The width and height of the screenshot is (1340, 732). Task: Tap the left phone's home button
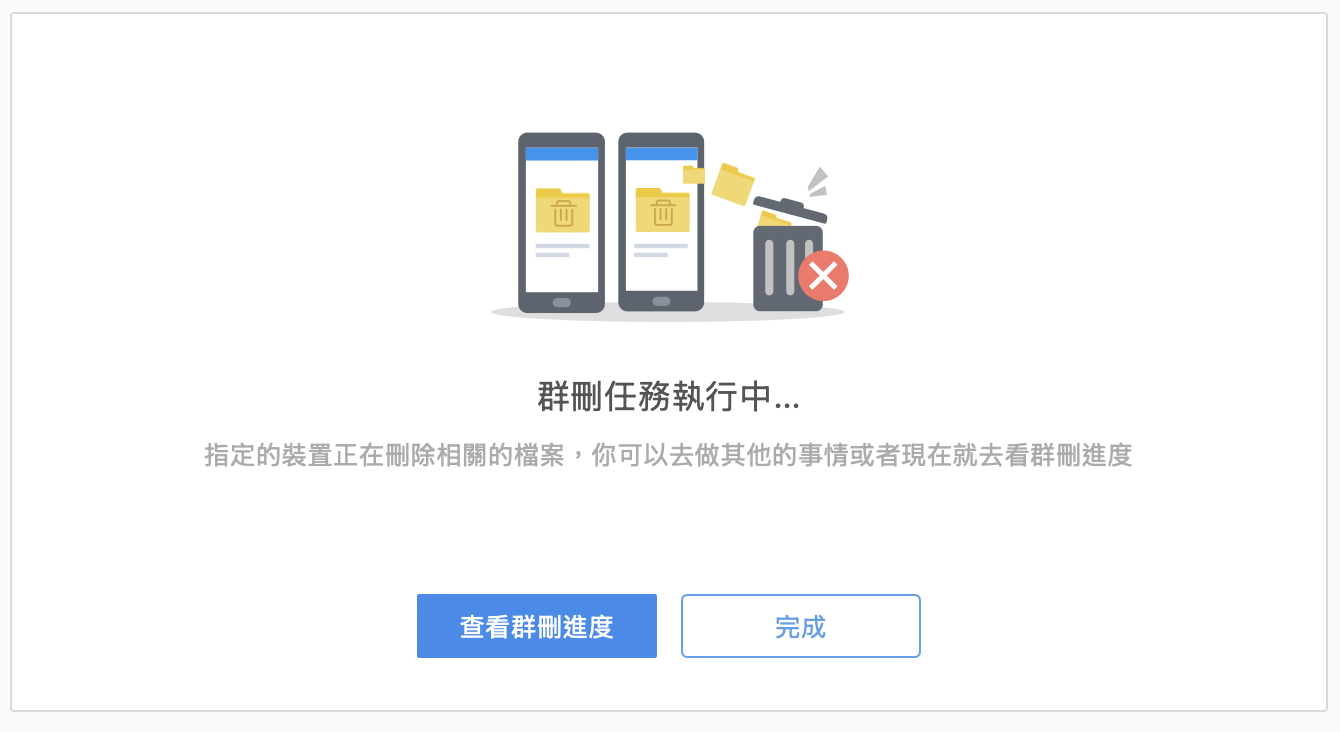click(562, 302)
